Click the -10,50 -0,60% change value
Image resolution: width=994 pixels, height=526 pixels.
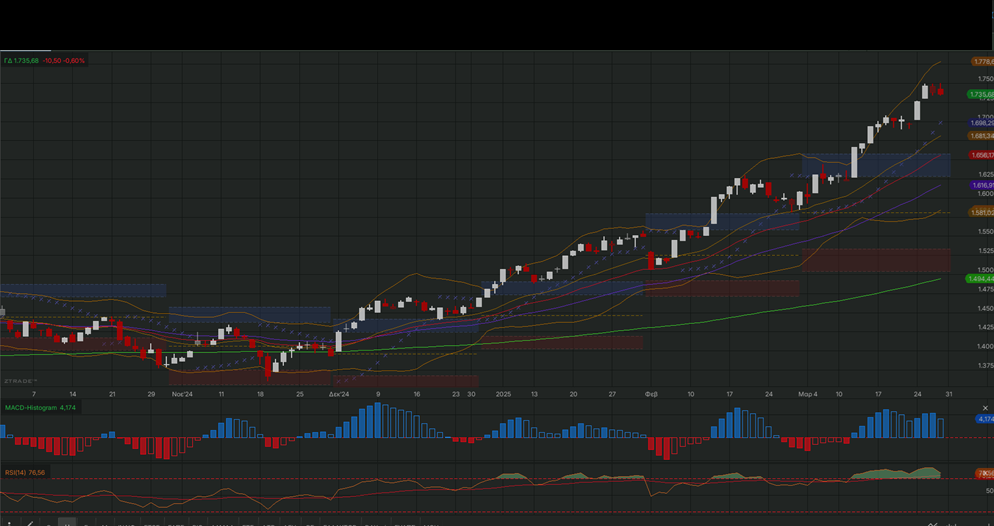(x=63, y=61)
